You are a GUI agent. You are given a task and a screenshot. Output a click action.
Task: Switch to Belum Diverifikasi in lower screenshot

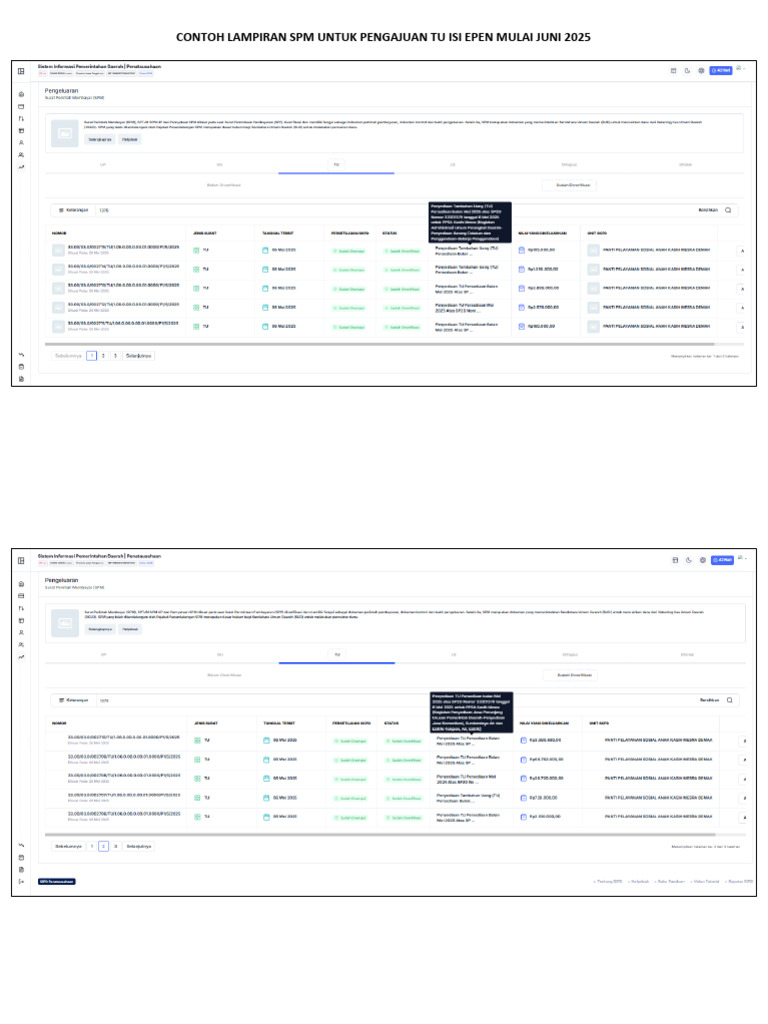[224, 675]
